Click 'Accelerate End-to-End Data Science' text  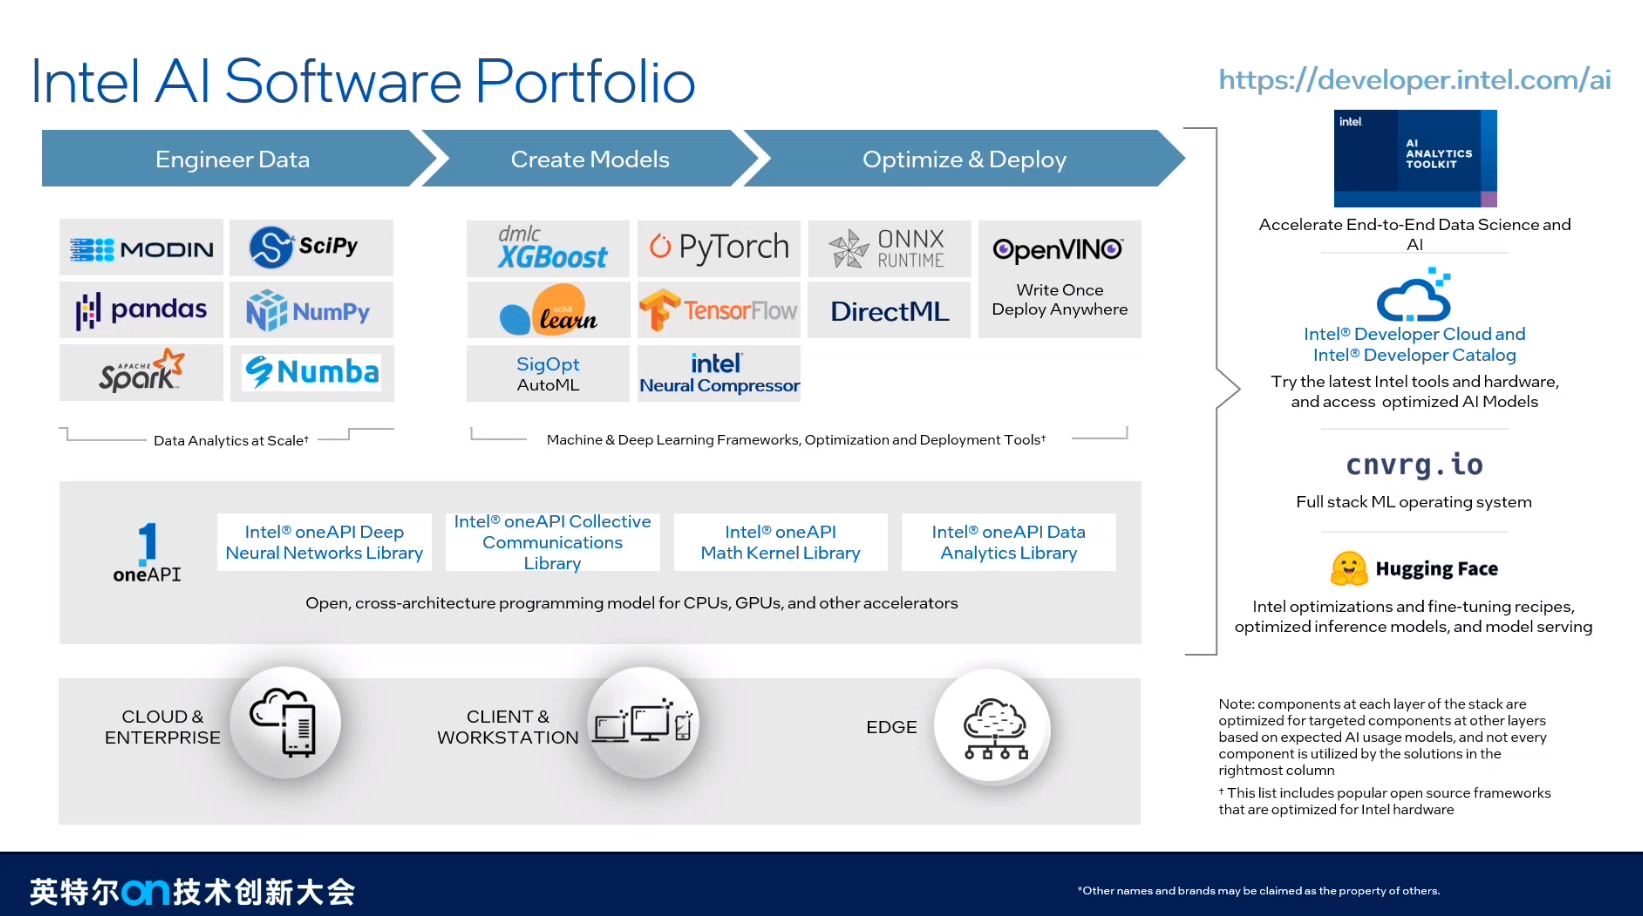[1414, 234]
